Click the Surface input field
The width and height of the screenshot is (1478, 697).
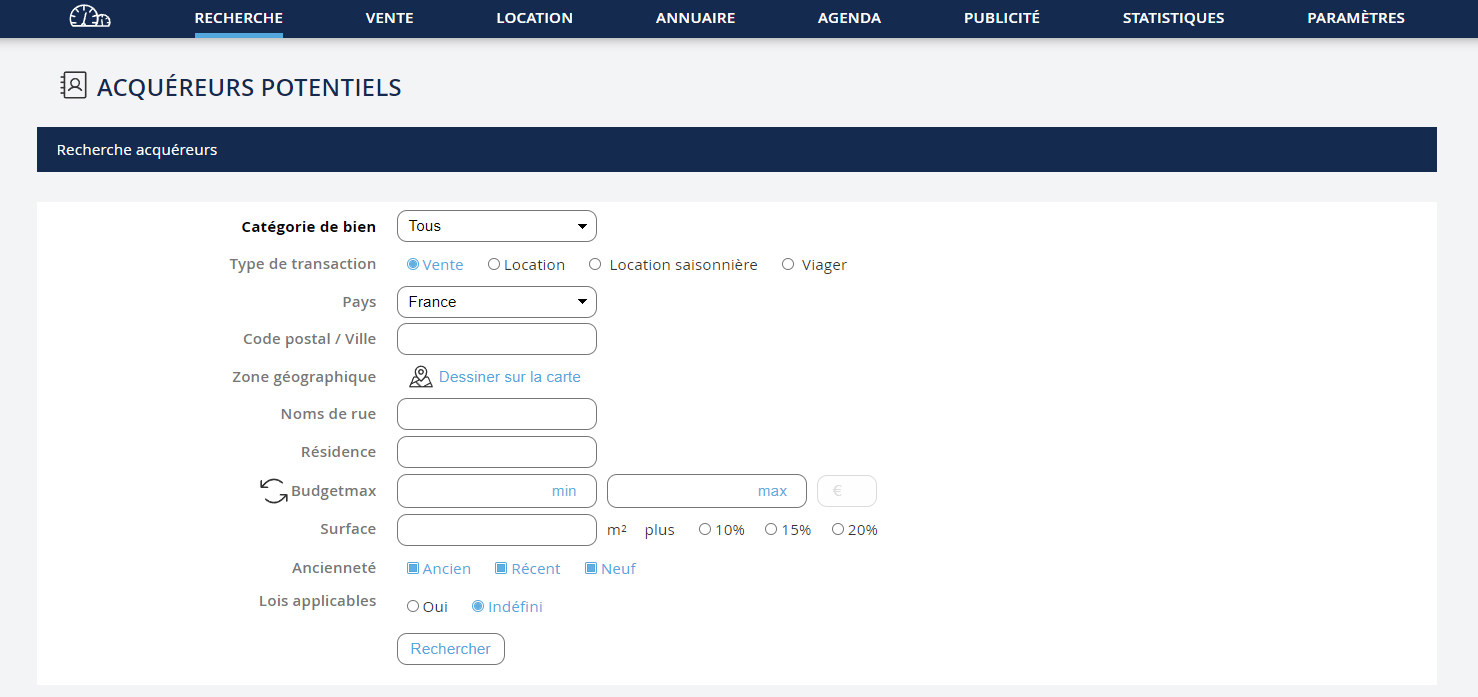coord(496,530)
